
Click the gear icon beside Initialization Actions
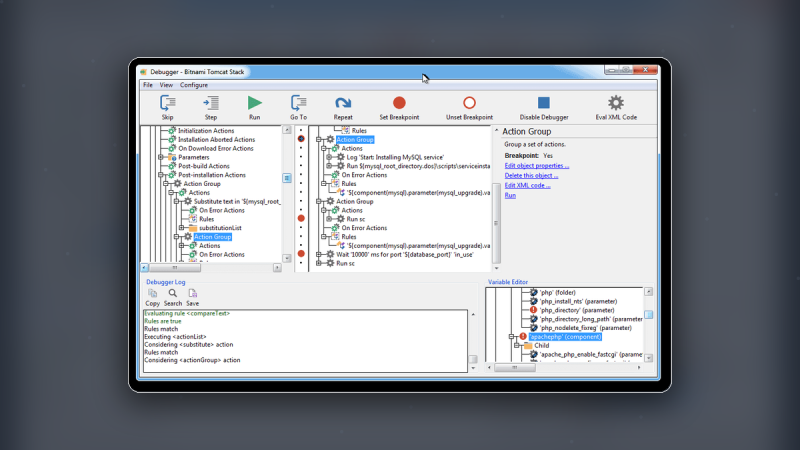click(x=172, y=131)
